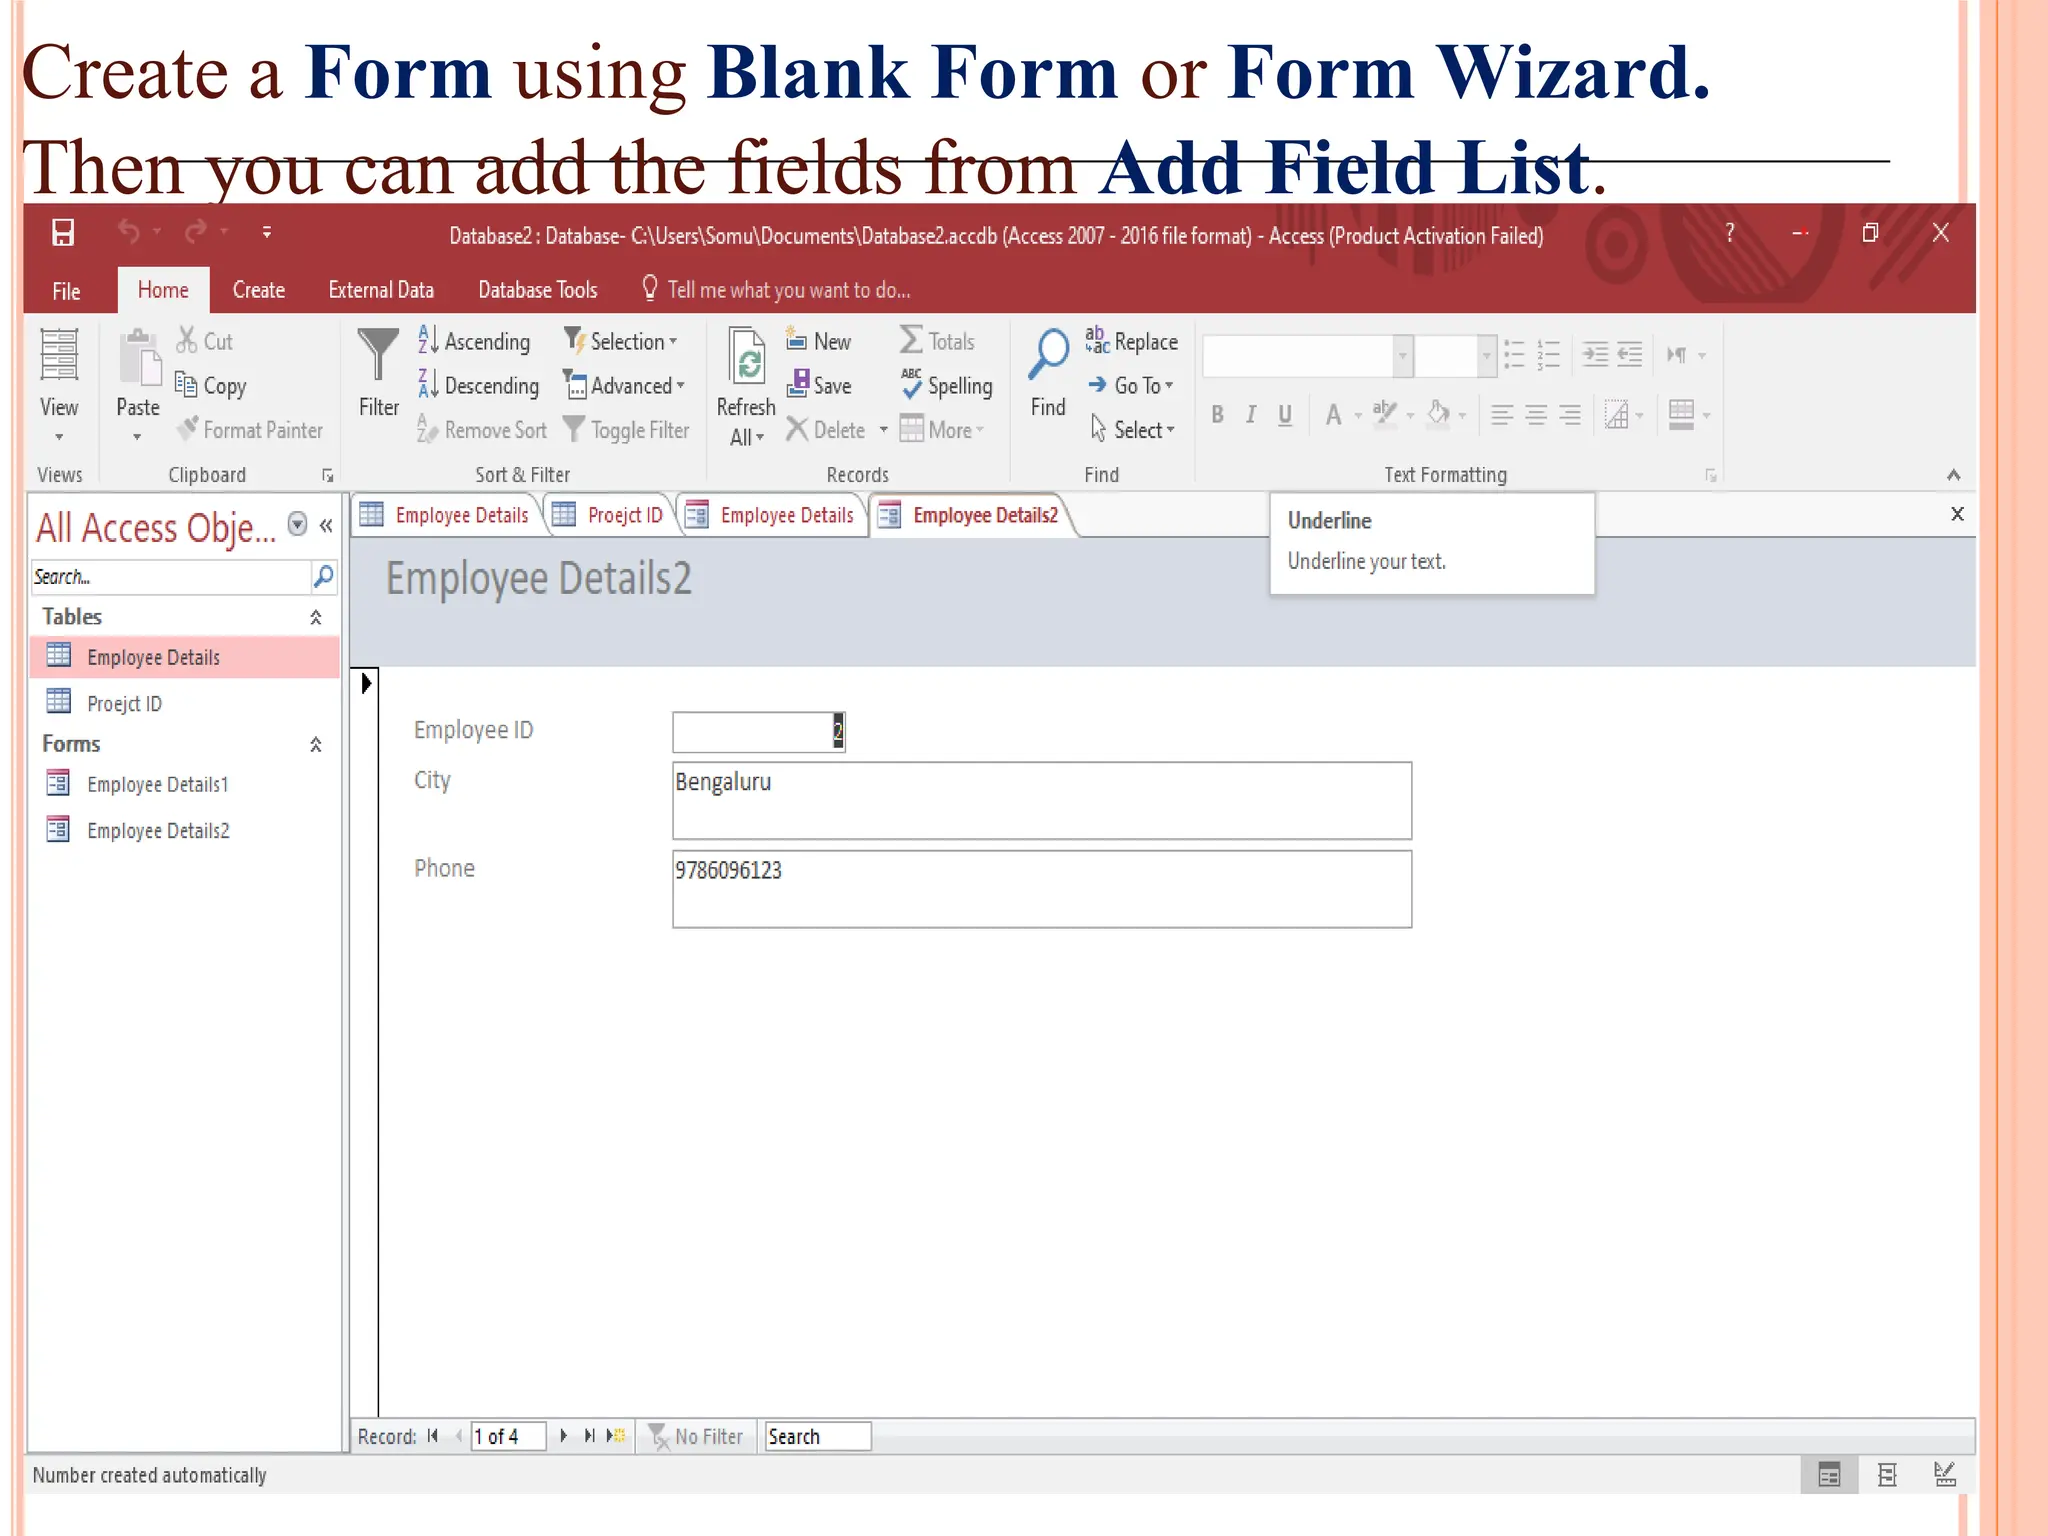
Task: Go to next record
Action: 564,1436
